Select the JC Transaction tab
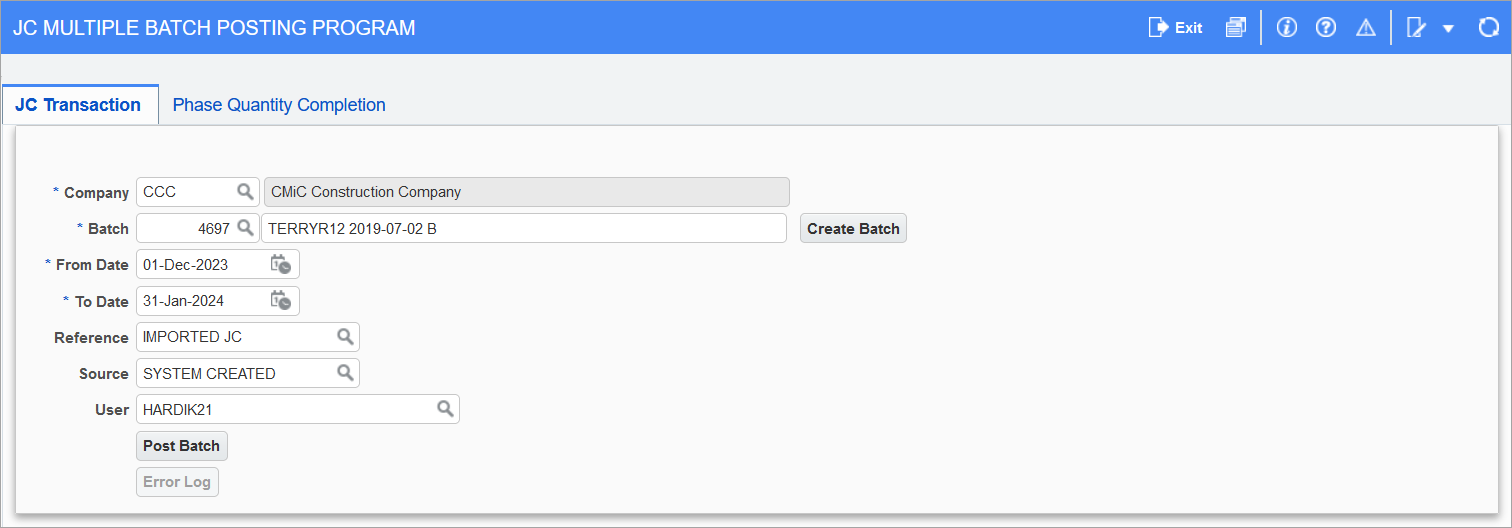Screen dimensions: 1512x528 (x=78, y=105)
